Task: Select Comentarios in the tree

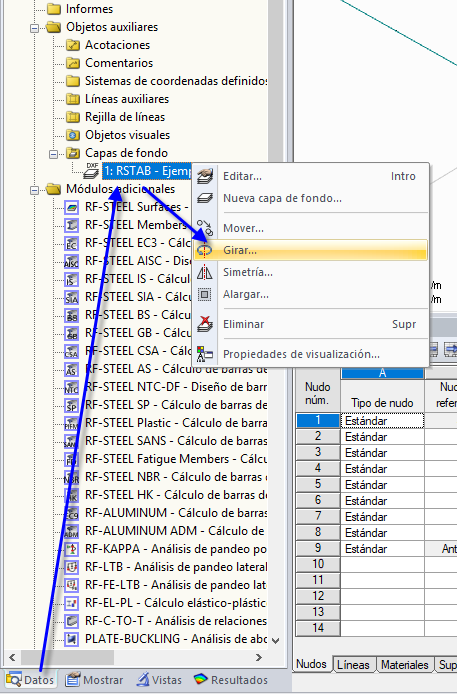Action: click(119, 63)
